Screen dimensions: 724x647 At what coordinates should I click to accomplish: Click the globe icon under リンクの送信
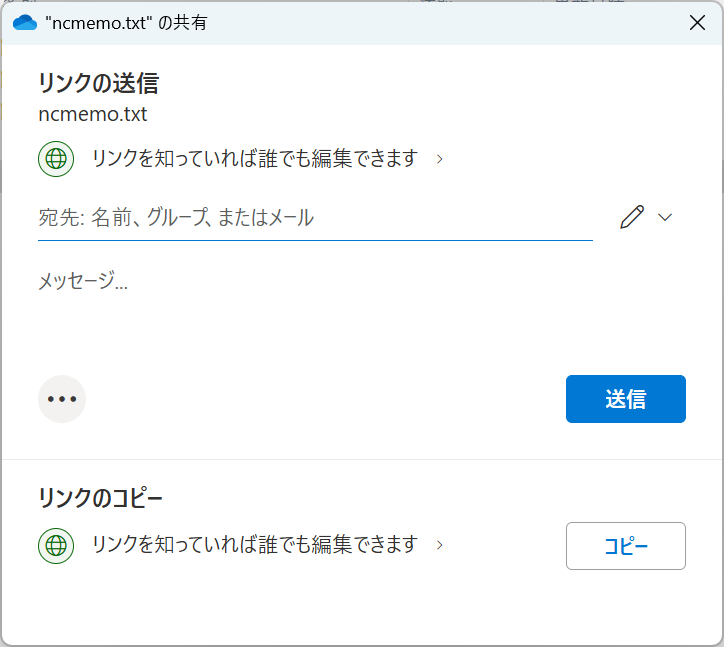(56, 159)
